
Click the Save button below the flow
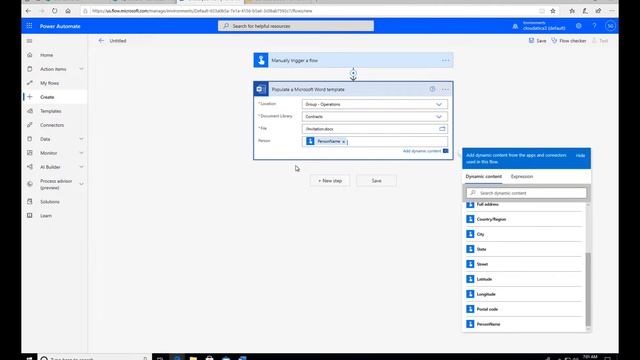(x=376, y=180)
